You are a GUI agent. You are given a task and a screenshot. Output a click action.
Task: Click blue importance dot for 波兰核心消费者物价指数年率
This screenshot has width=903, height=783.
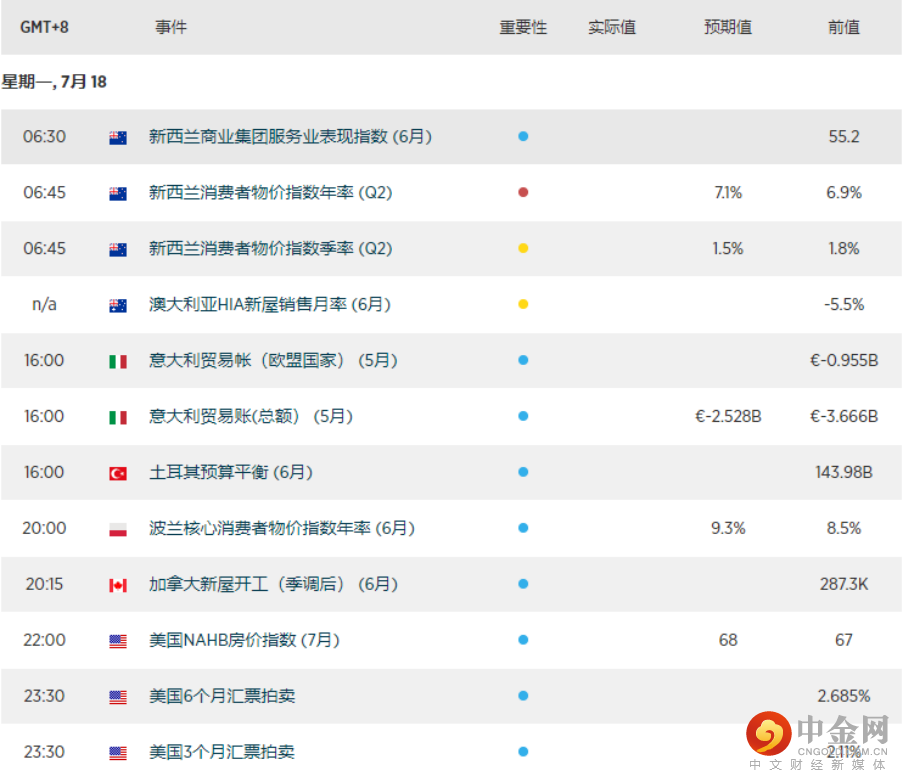click(x=523, y=527)
